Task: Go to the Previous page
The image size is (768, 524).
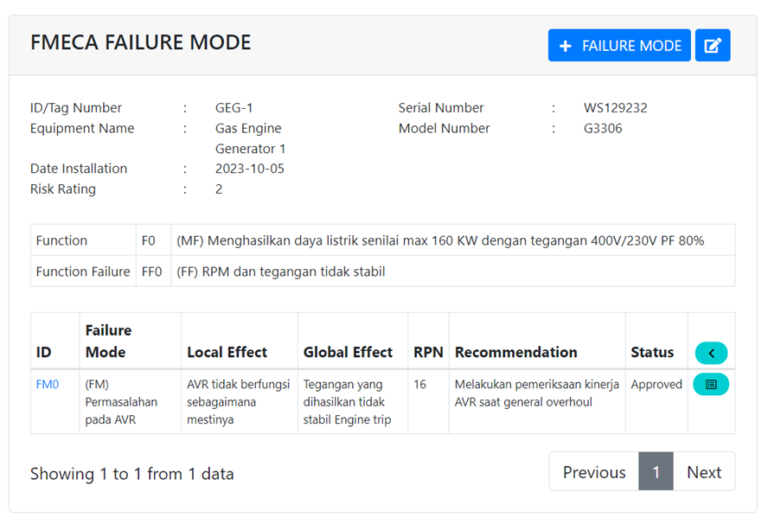Action: (594, 472)
